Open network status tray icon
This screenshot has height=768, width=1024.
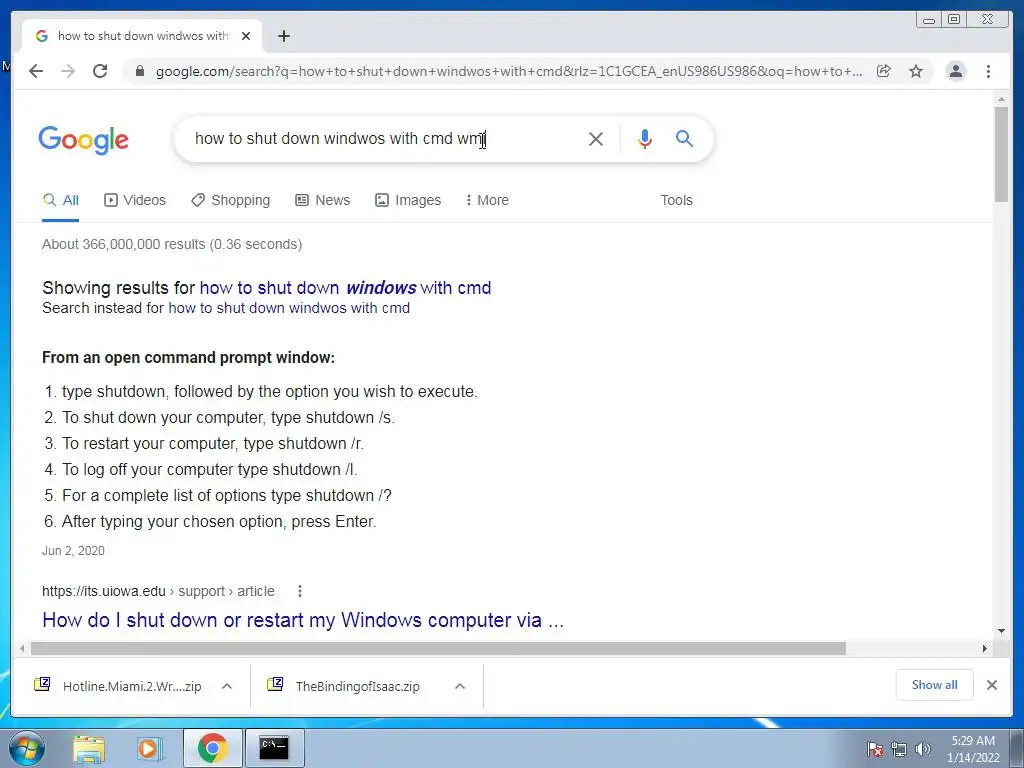pos(899,749)
